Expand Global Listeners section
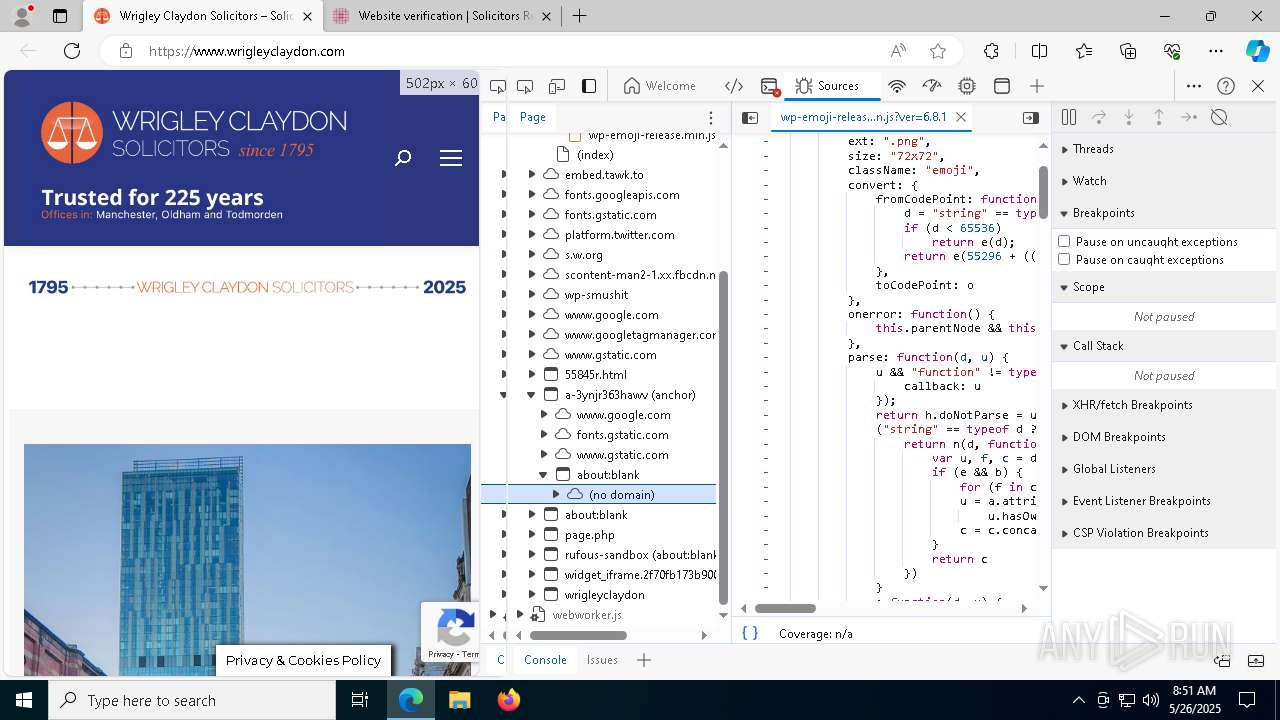The width and height of the screenshot is (1280, 720). 1166,469
